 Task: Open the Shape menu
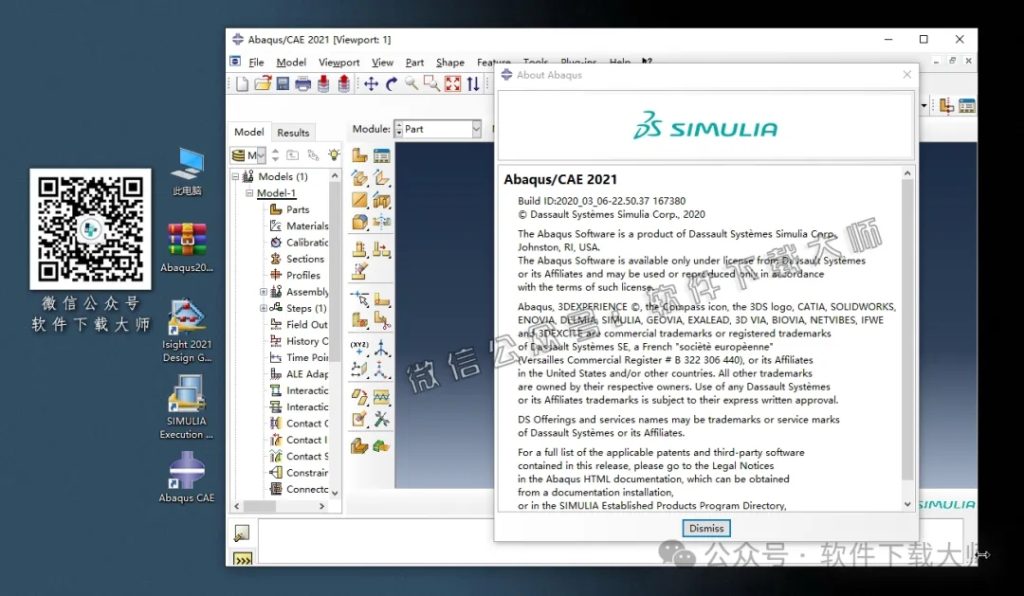coord(449,61)
